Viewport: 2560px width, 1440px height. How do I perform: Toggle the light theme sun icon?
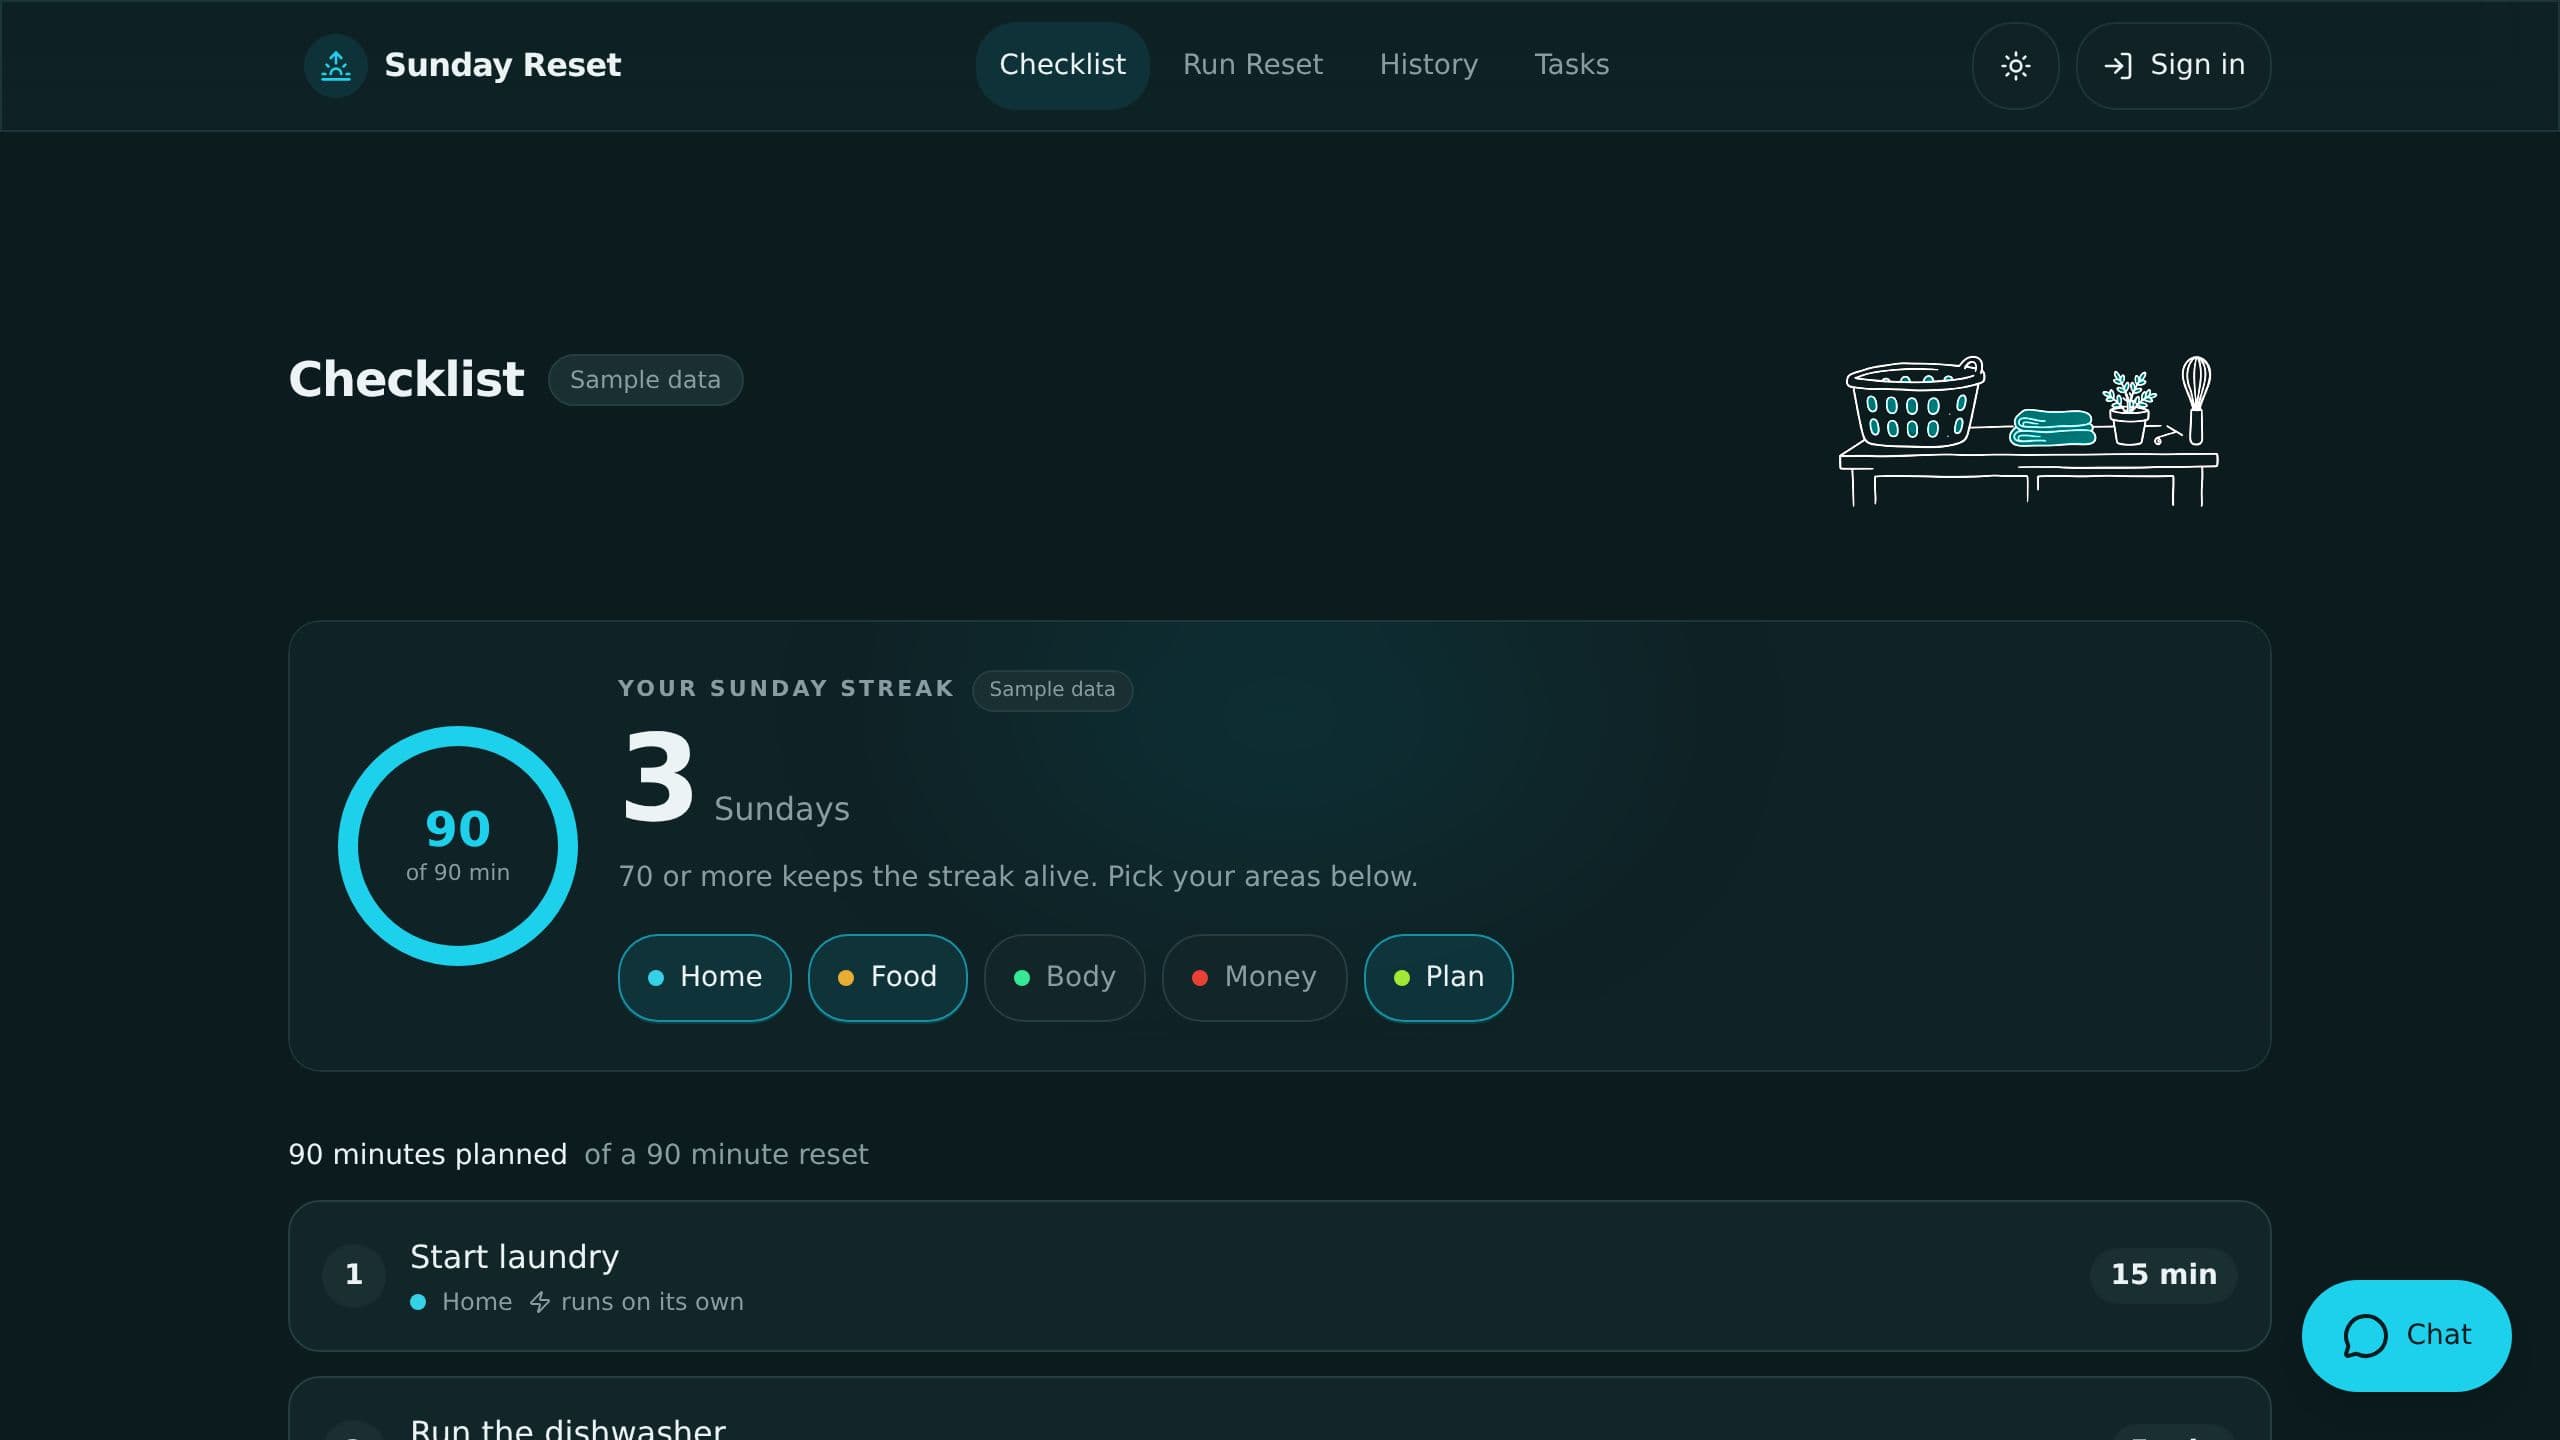[x=2015, y=66]
